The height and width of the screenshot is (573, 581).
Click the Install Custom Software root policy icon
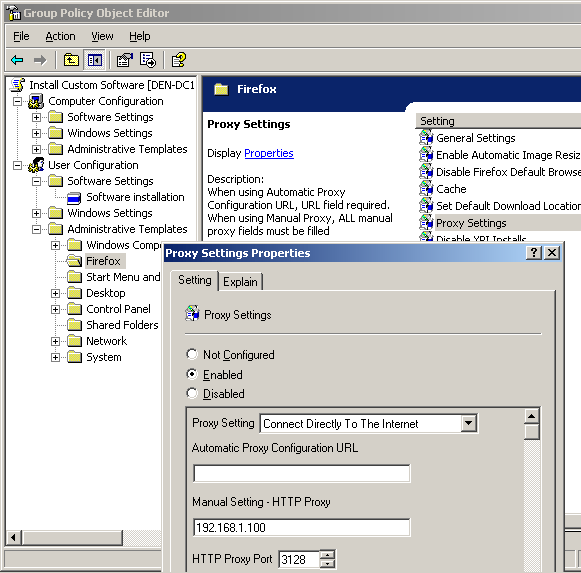coord(17,85)
